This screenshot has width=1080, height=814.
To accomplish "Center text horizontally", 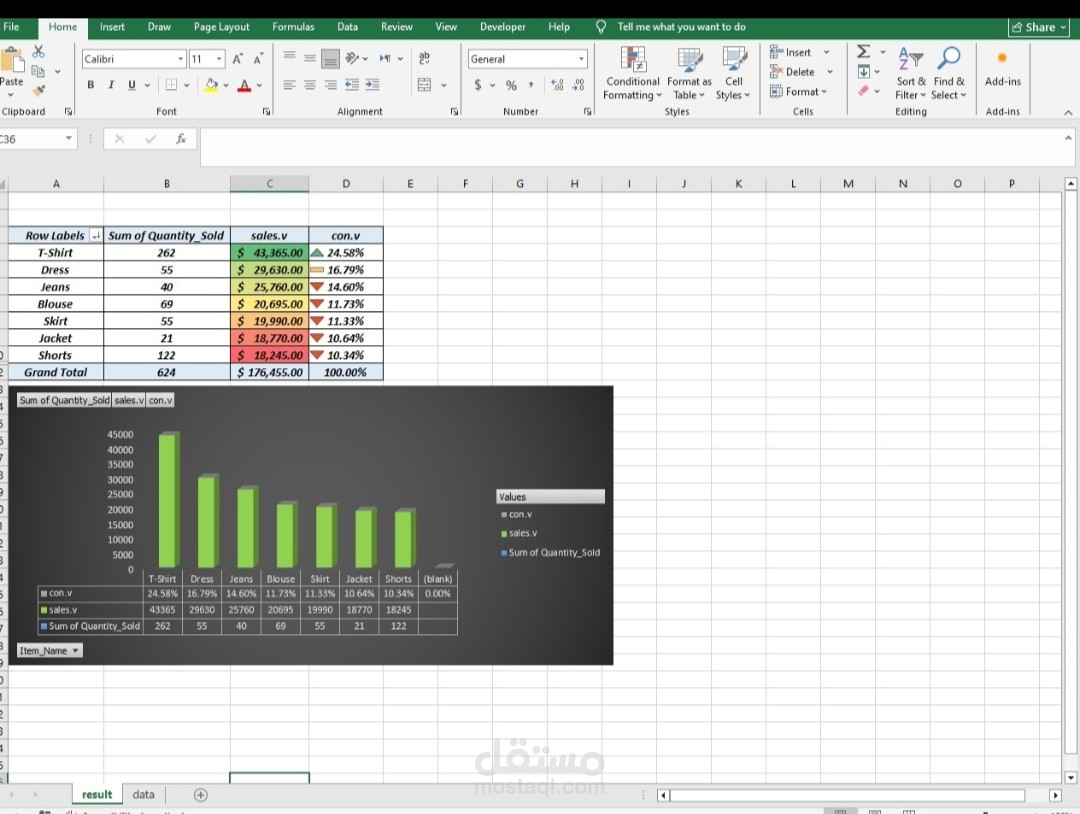I will click(x=310, y=85).
